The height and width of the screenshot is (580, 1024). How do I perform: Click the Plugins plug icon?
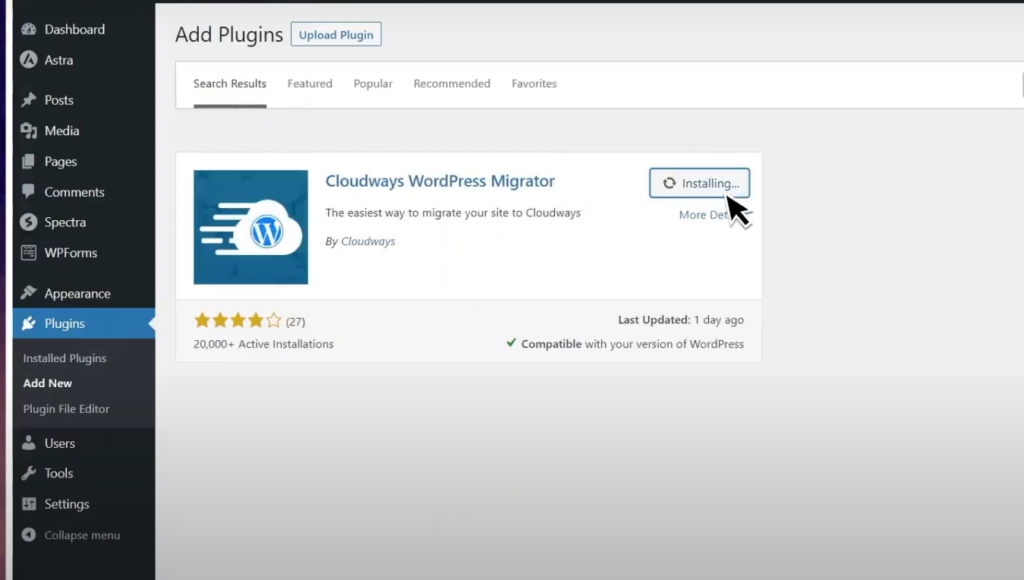click(29, 323)
